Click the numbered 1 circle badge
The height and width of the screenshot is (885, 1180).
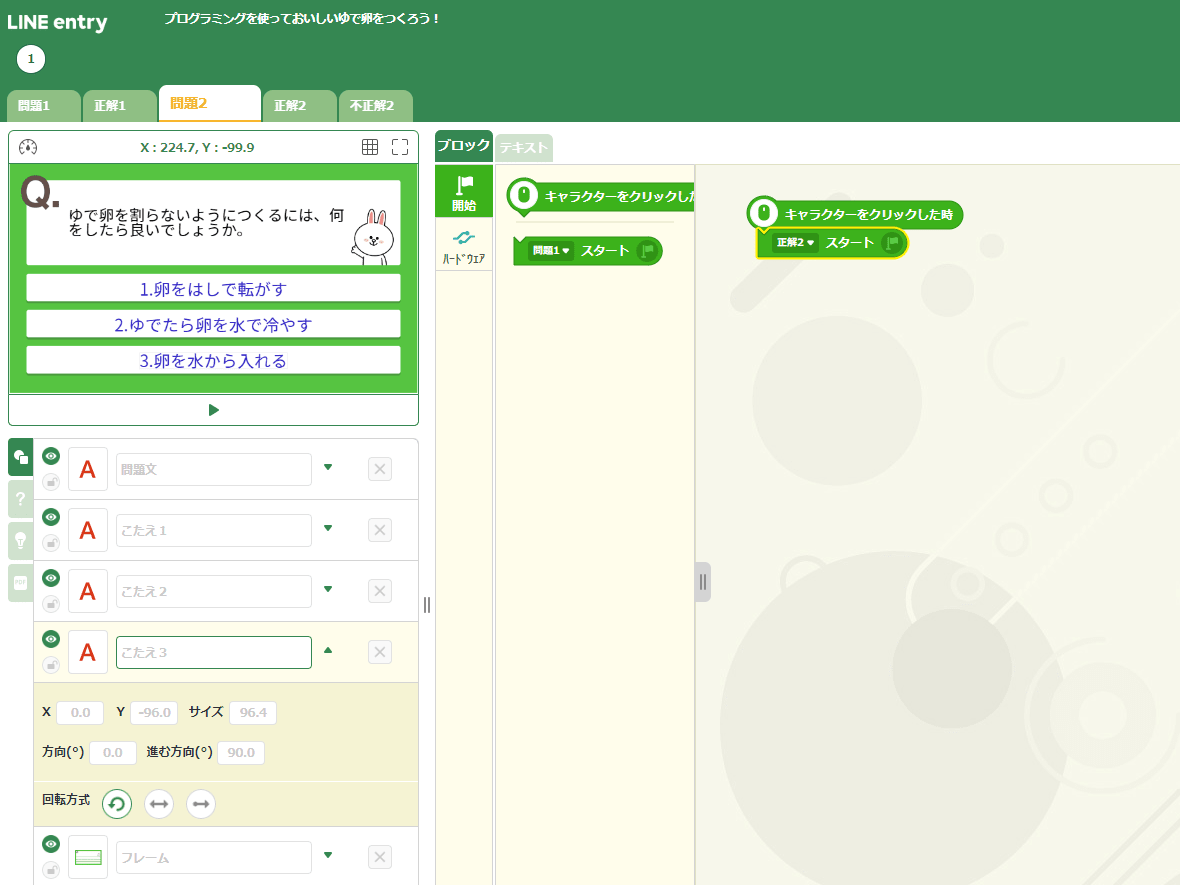[x=31, y=59]
